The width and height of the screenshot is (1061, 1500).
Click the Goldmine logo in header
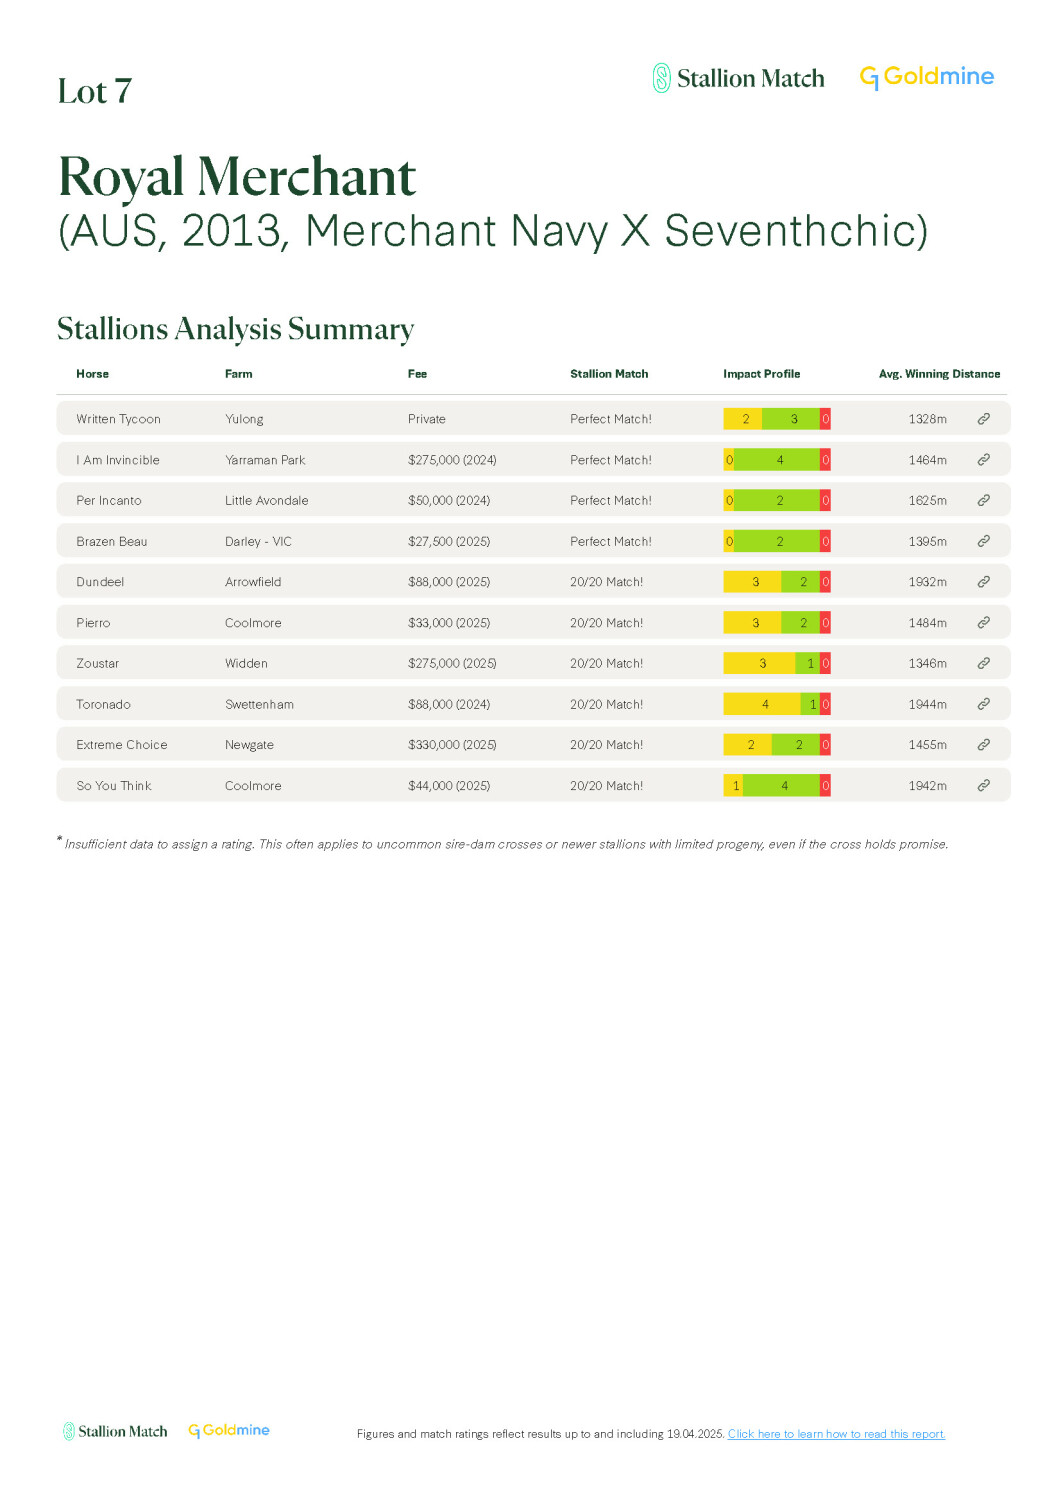926,77
